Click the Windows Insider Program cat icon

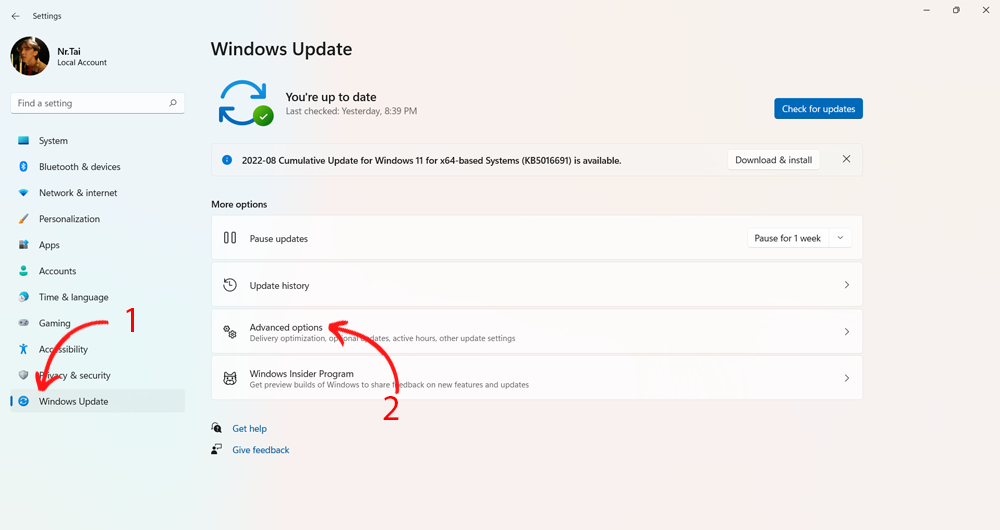pyautogui.click(x=230, y=378)
